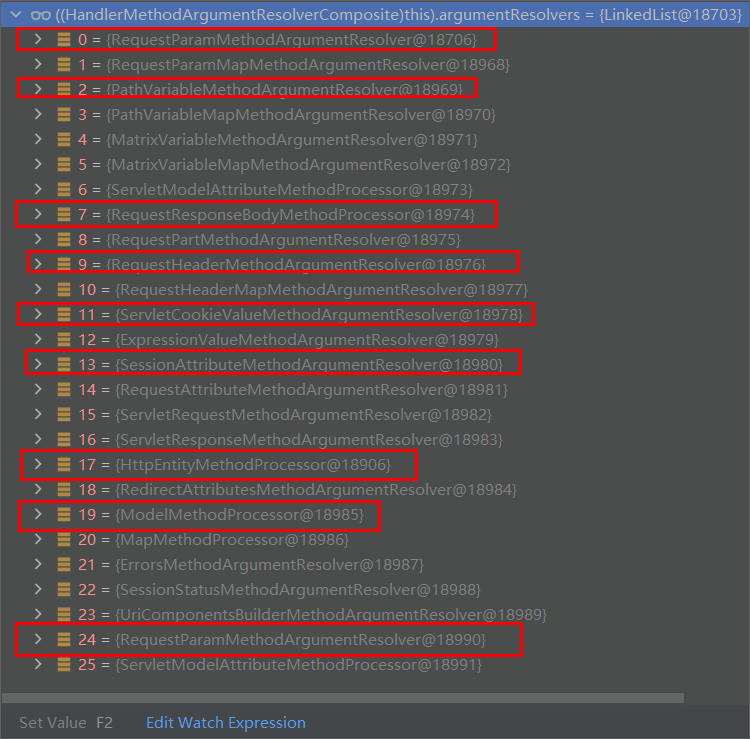This screenshot has width=750, height=739.
Task: Select the MapMethodProcessor@18986 row text
Action: tap(232, 540)
